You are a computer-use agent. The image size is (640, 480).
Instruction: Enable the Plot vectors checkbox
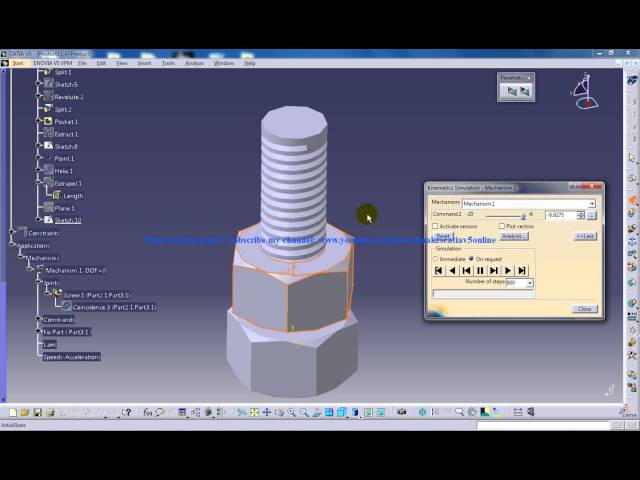point(502,226)
